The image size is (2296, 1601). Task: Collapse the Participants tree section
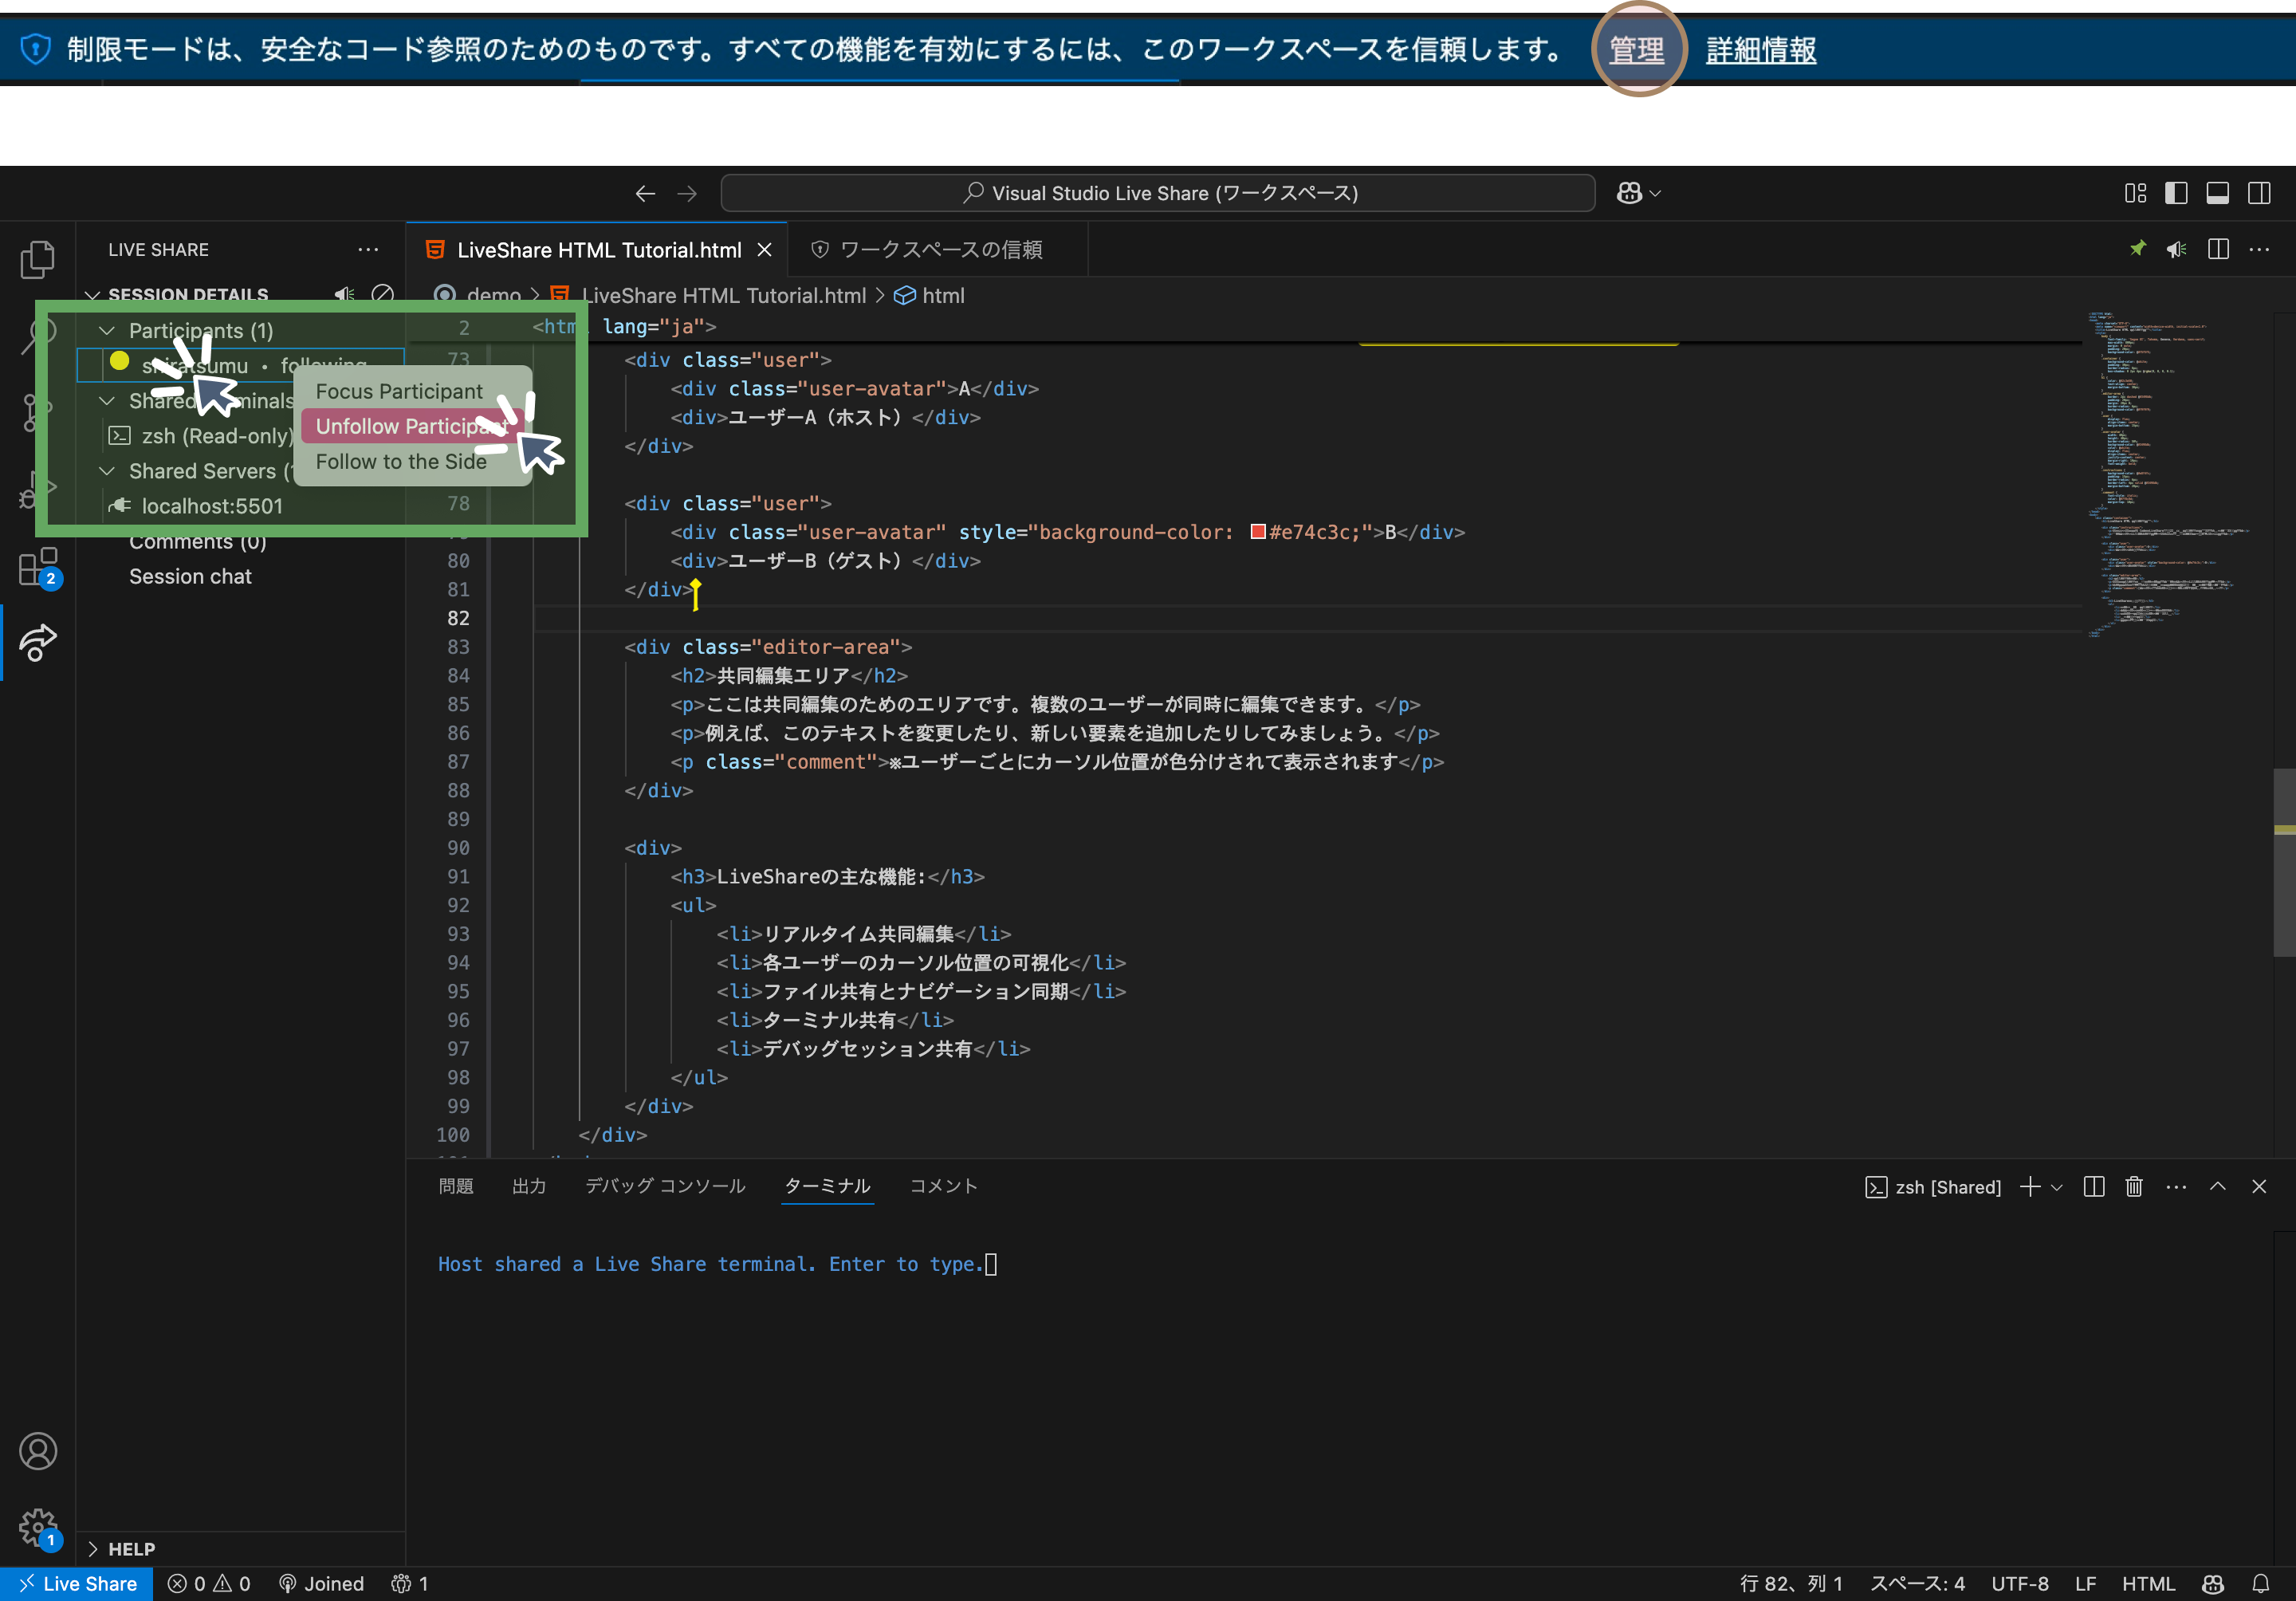pos(107,330)
